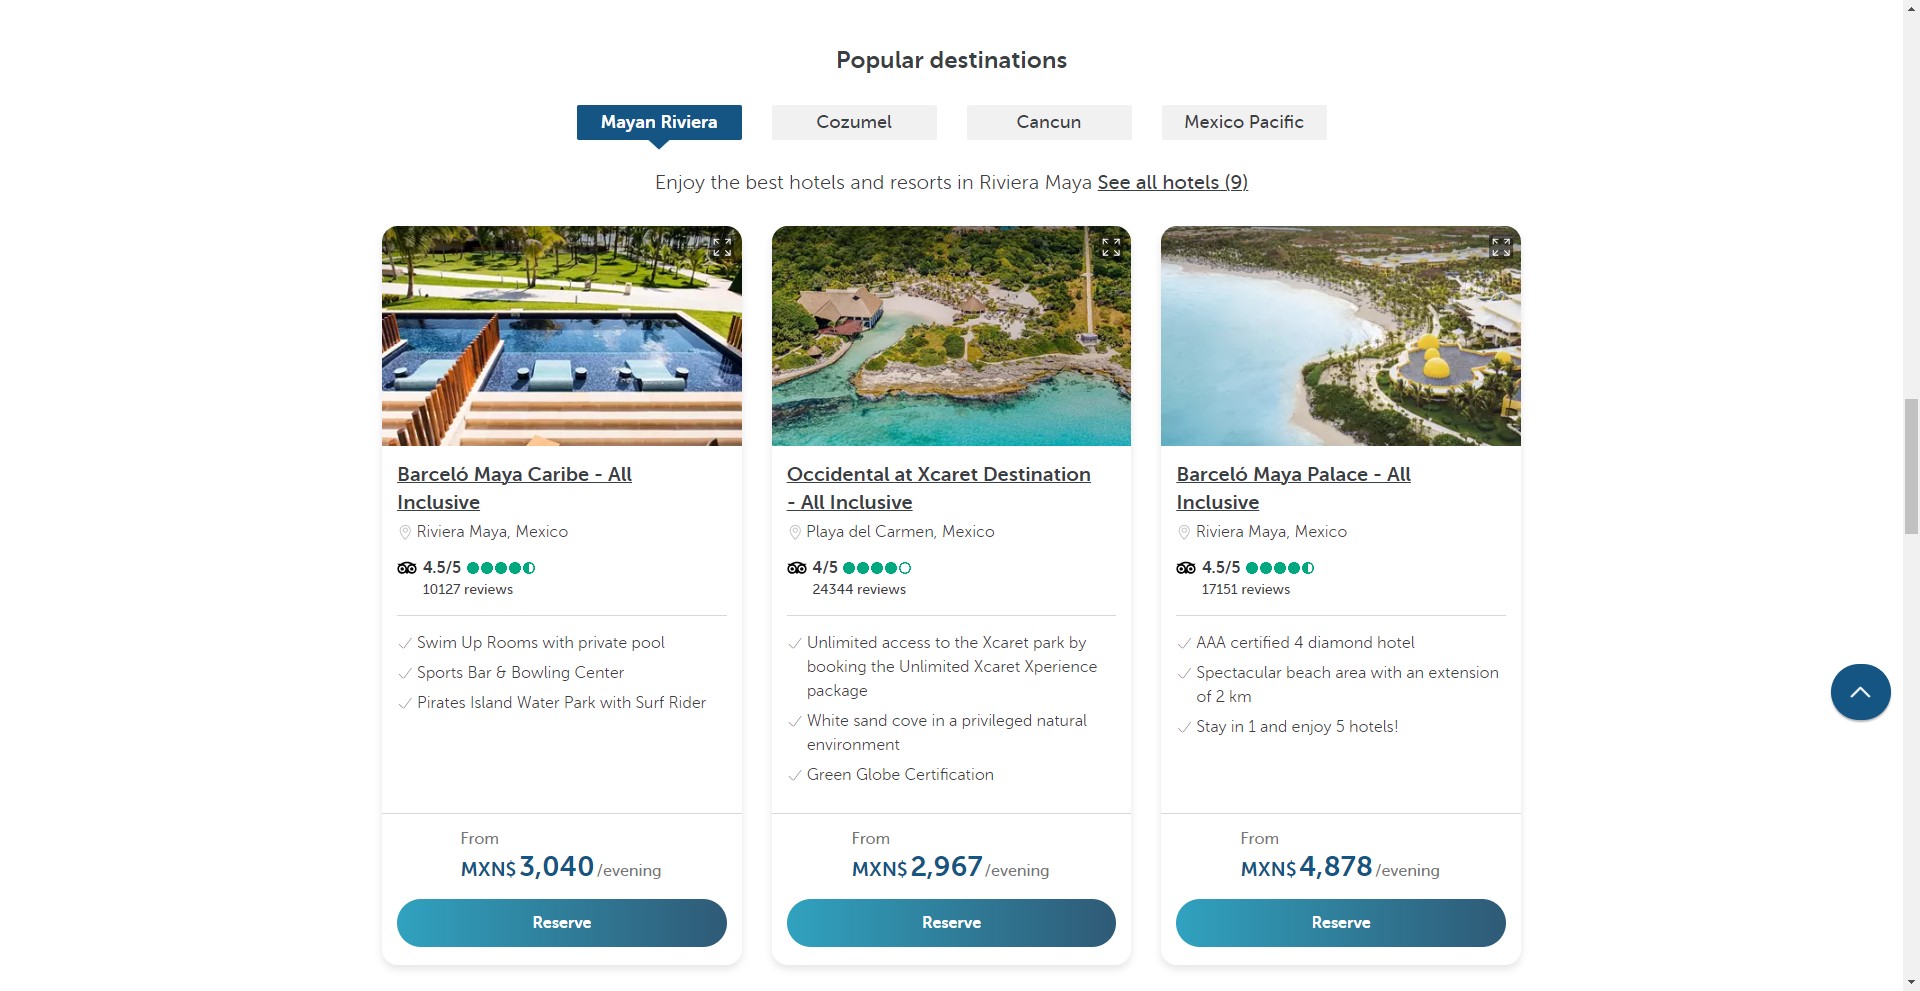1920x991 pixels.
Task: Expand the Occidental at Xcaret photo fullscreen
Action: (1111, 247)
